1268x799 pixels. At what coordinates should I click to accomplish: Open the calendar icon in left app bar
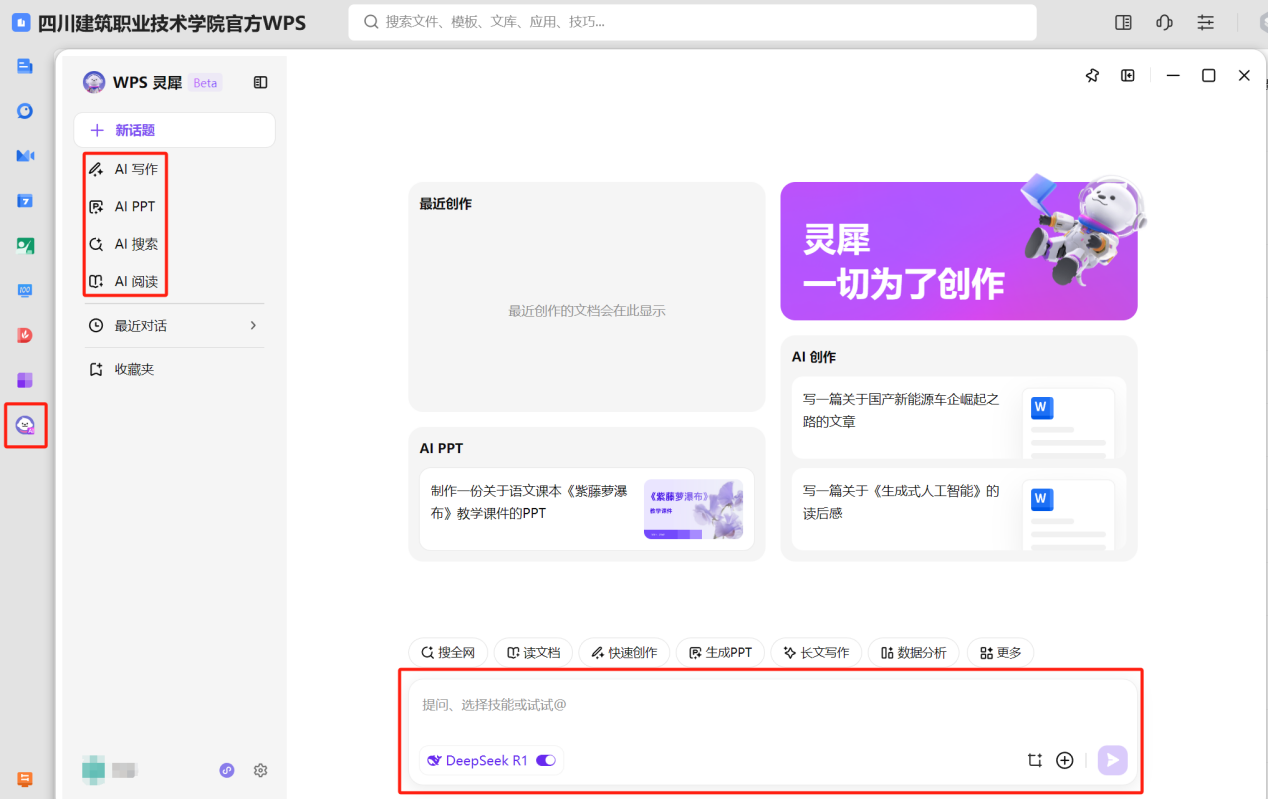[x=25, y=201]
